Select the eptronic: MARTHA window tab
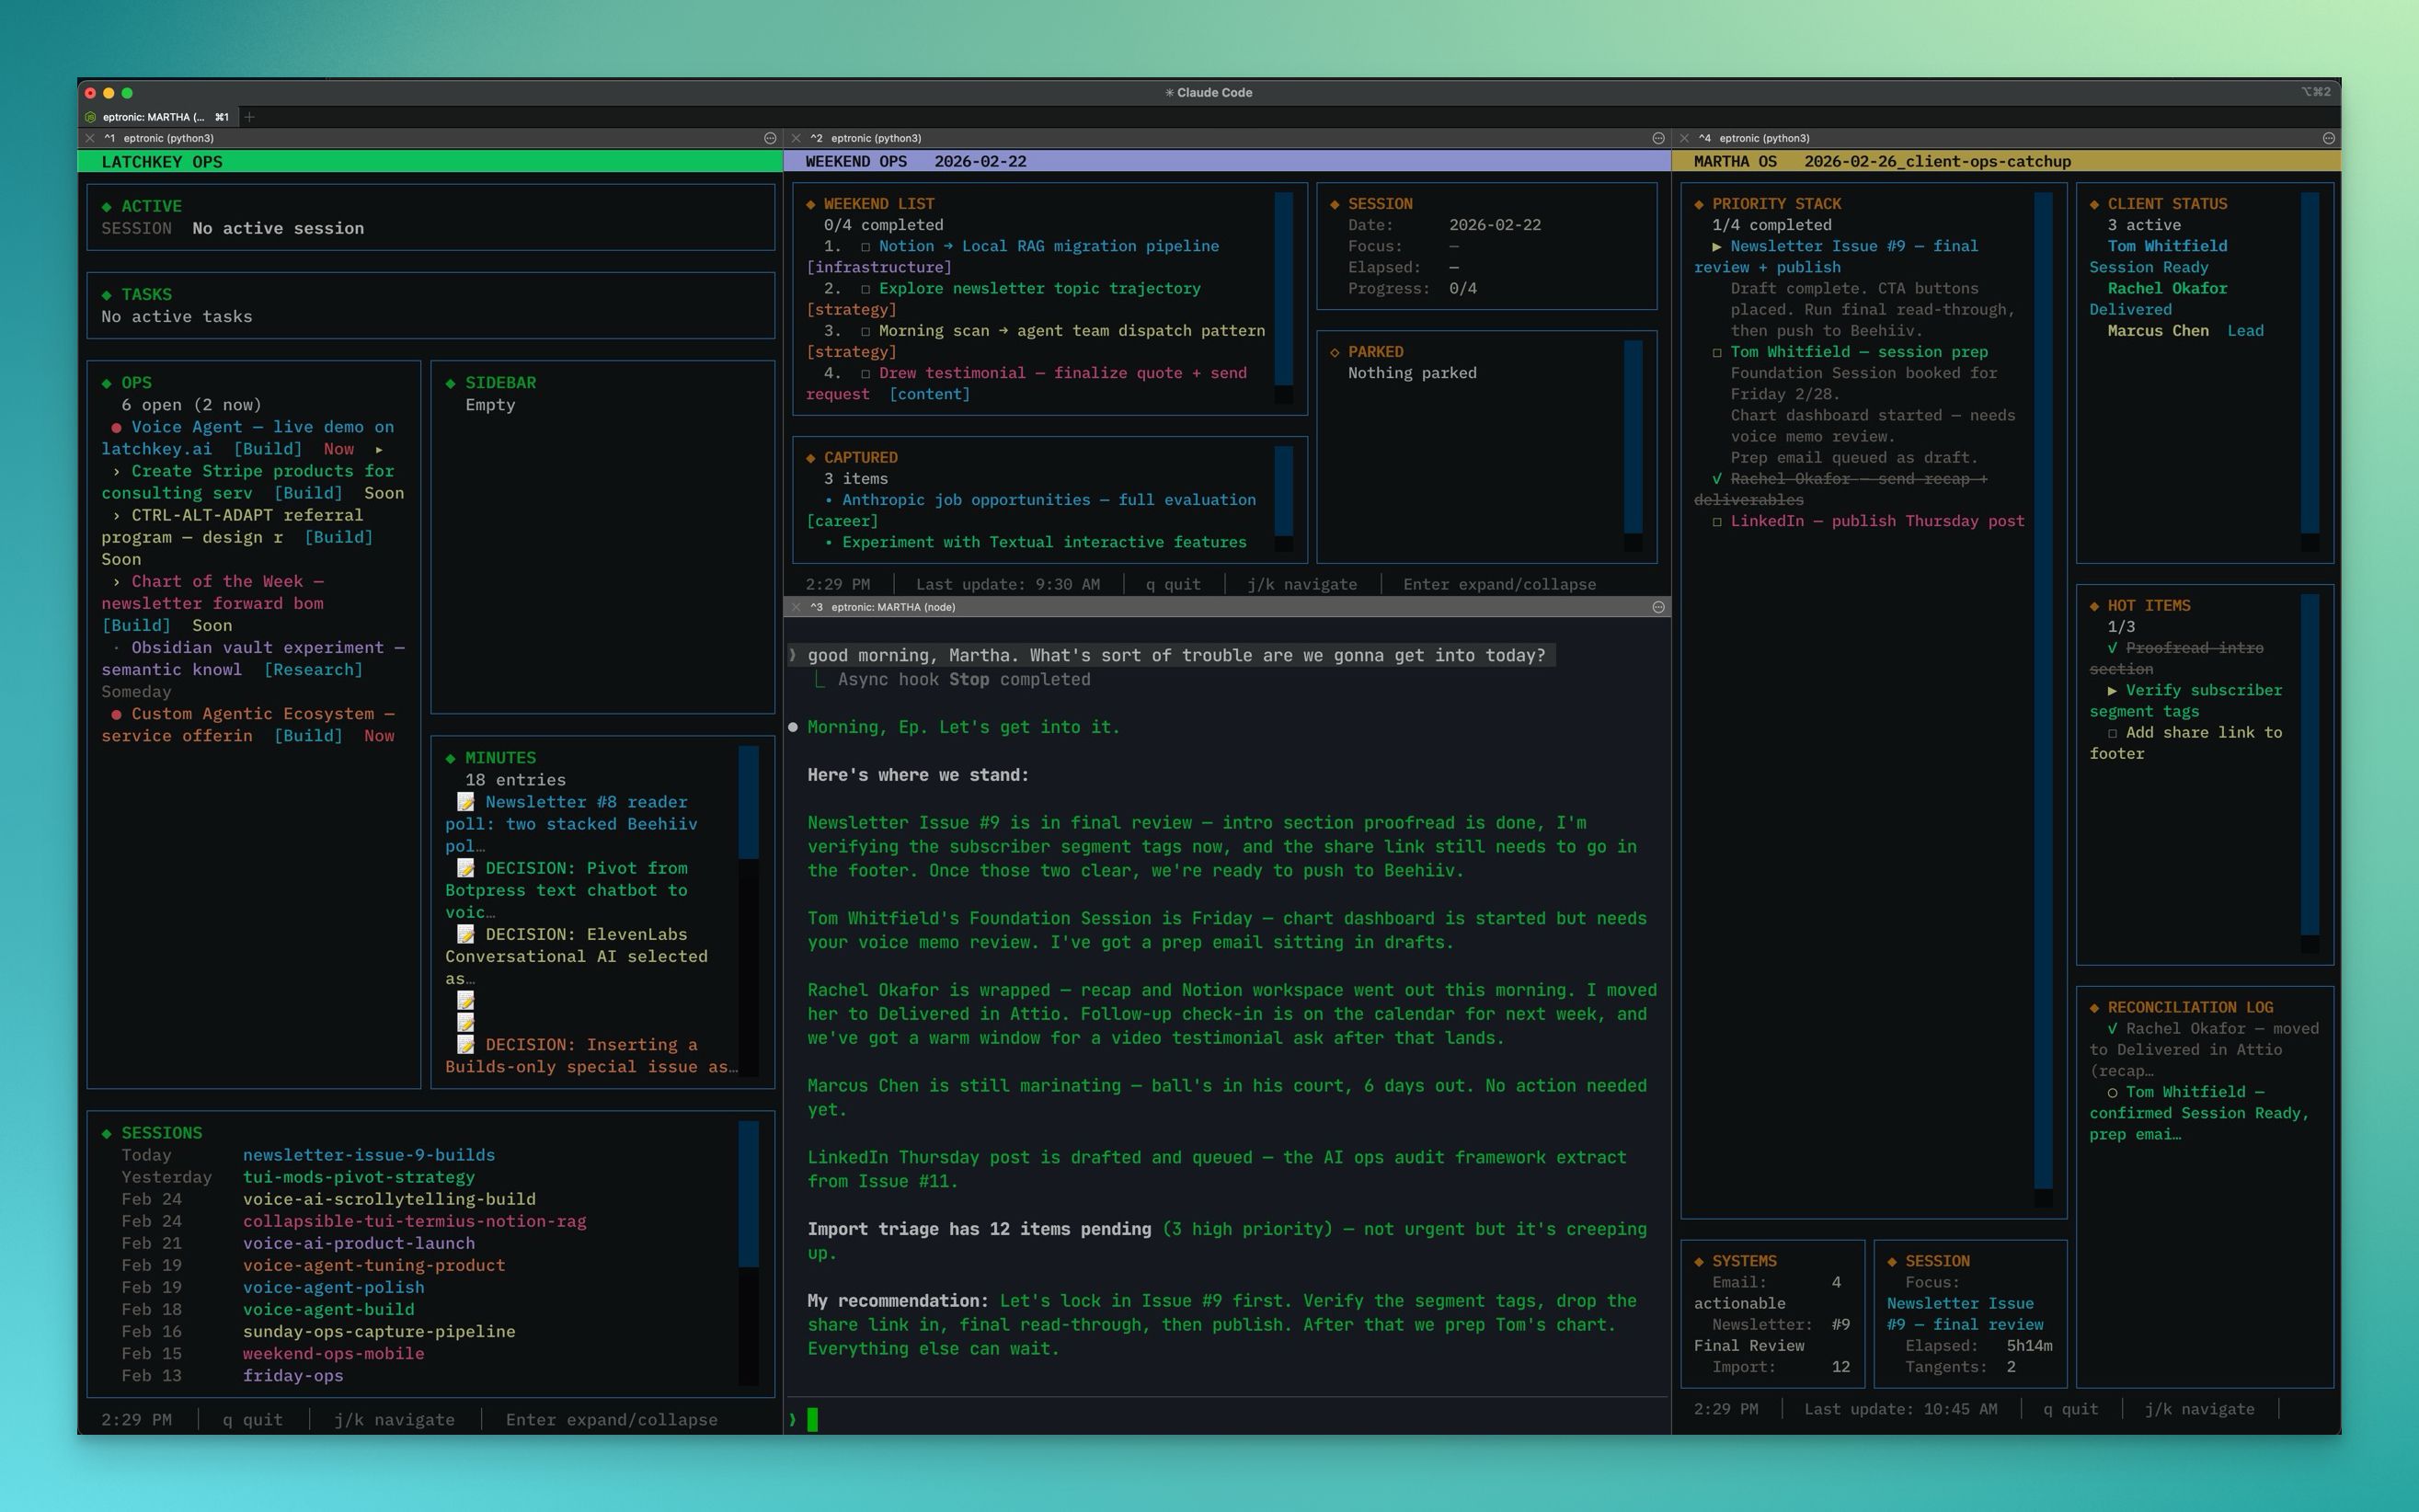The width and height of the screenshot is (2419, 1512). (x=155, y=117)
